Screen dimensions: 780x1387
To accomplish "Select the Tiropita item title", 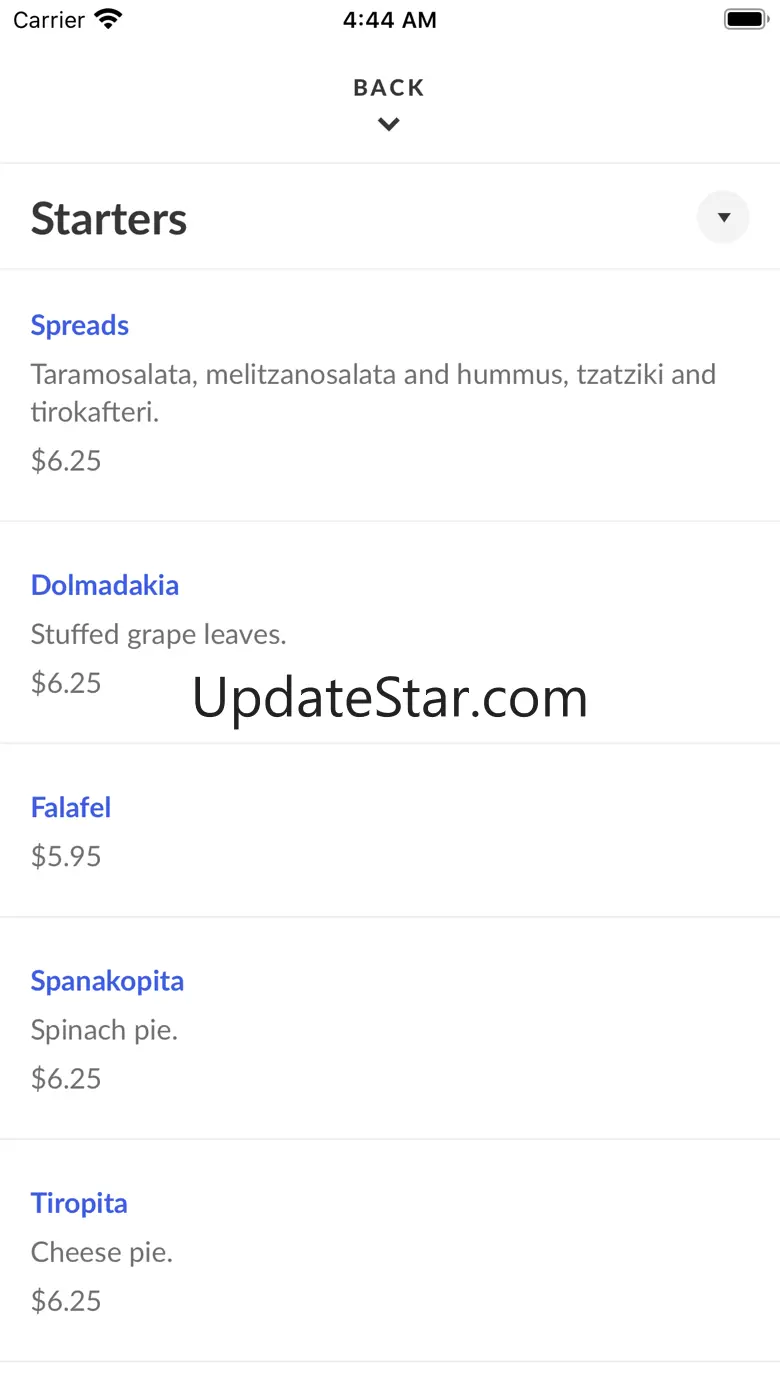I will 79,1203.
